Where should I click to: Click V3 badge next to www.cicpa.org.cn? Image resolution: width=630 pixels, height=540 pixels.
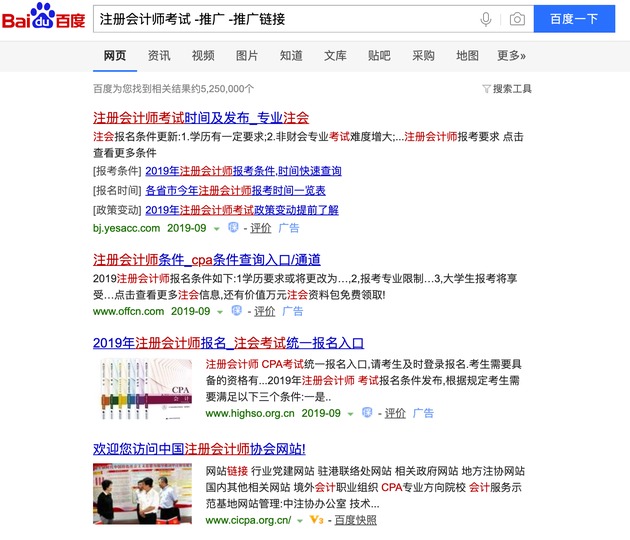[x=317, y=520]
